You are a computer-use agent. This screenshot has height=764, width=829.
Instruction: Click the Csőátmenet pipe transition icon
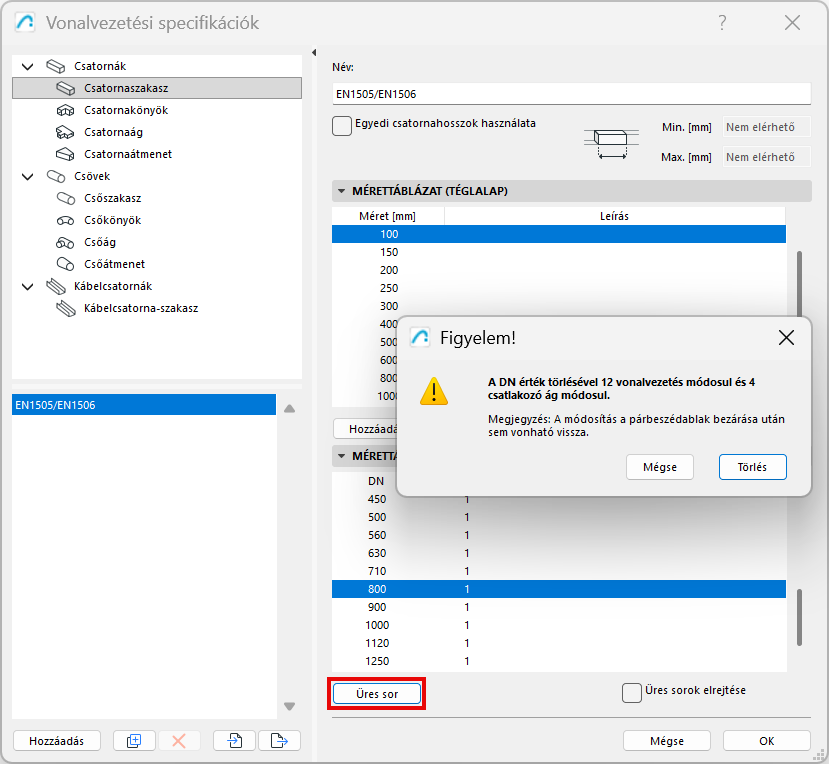66,264
